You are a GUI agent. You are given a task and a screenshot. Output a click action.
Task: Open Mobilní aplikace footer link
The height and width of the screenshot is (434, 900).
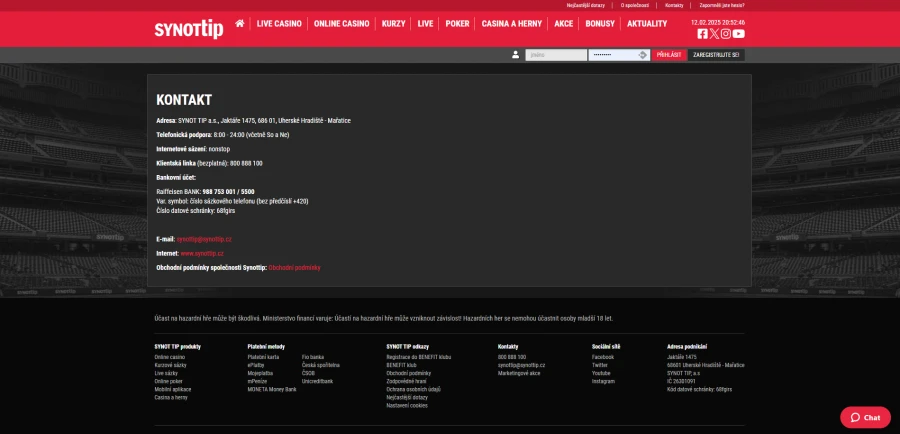[173, 389]
